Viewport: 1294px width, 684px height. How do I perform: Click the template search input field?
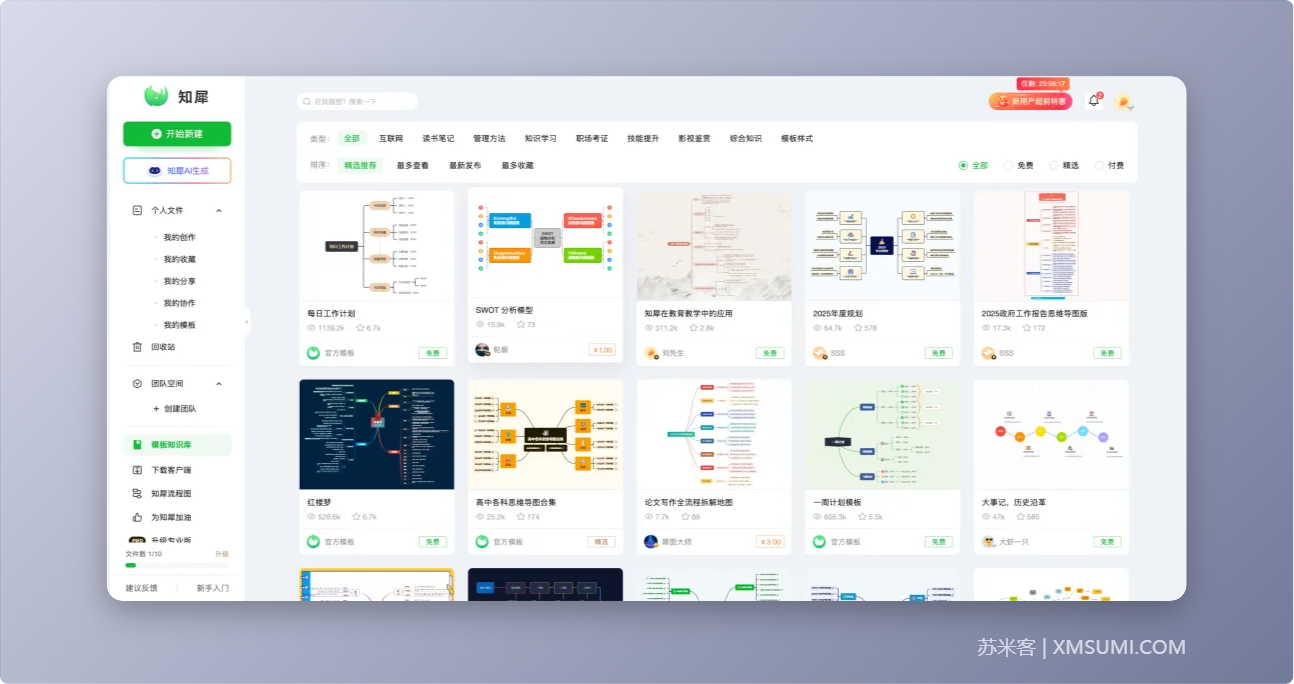coord(360,102)
